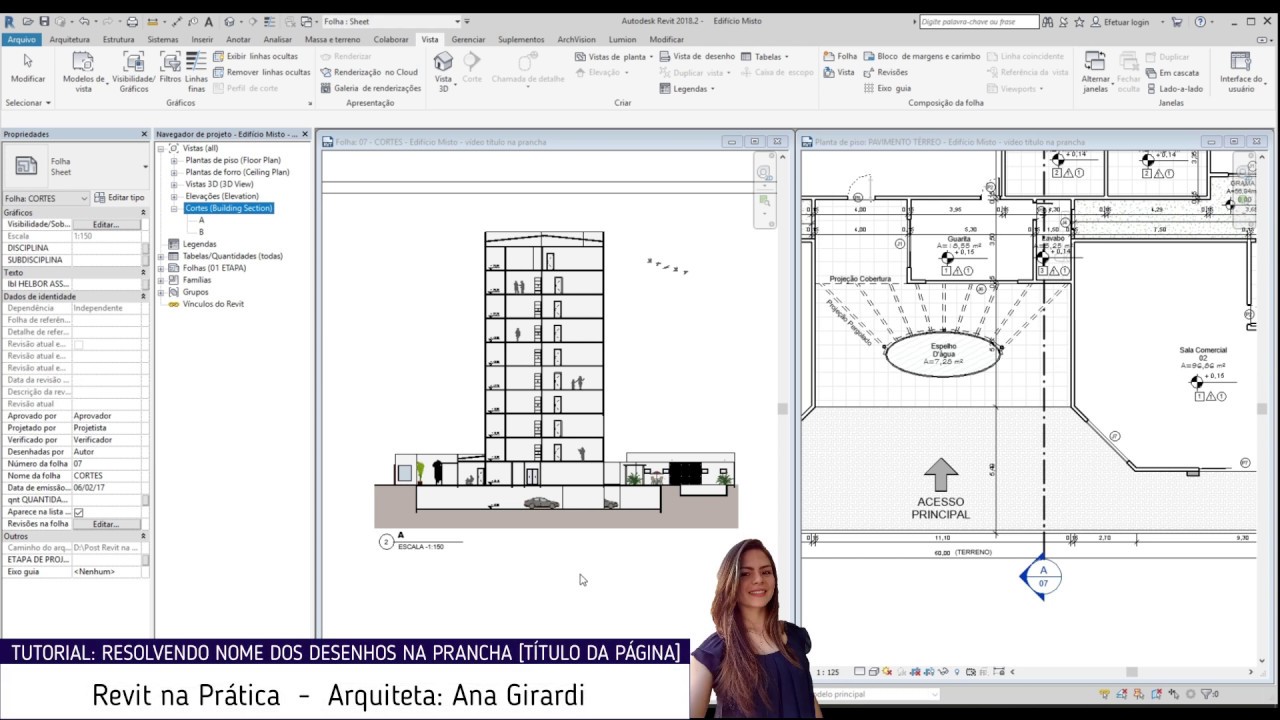The width and height of the screenshot is (1280, 720).
Task: Open the Legendas ribbon dropdown
Action: (x=687, y=88)
